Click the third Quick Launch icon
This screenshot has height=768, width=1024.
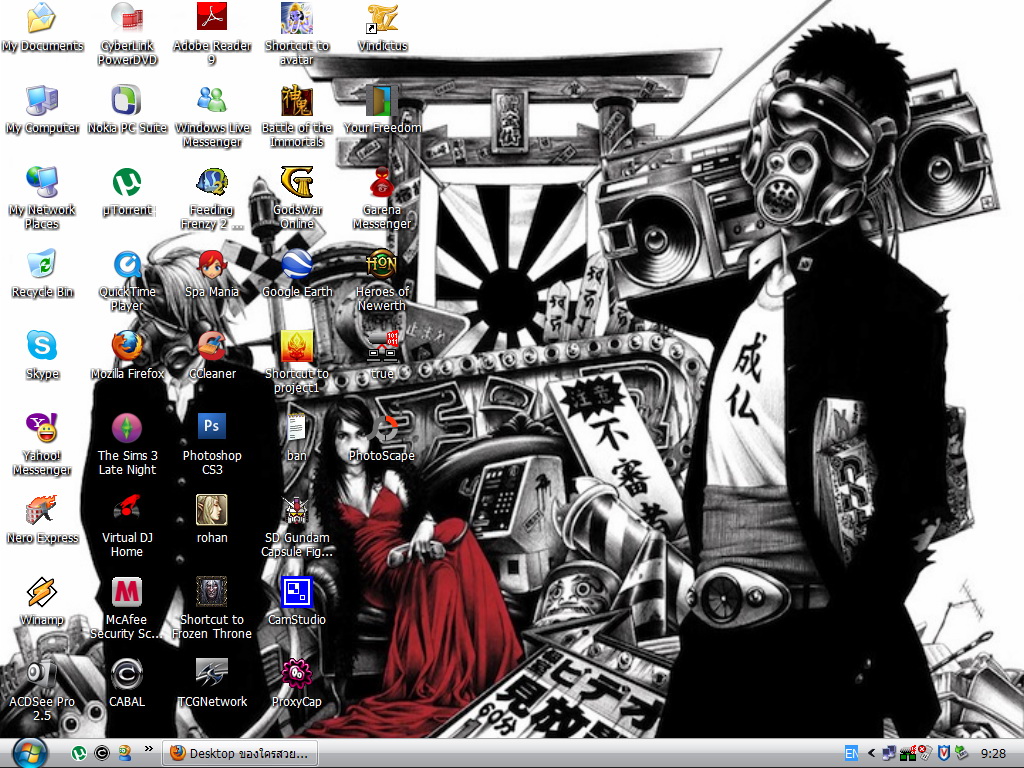(x=125, y=754)
